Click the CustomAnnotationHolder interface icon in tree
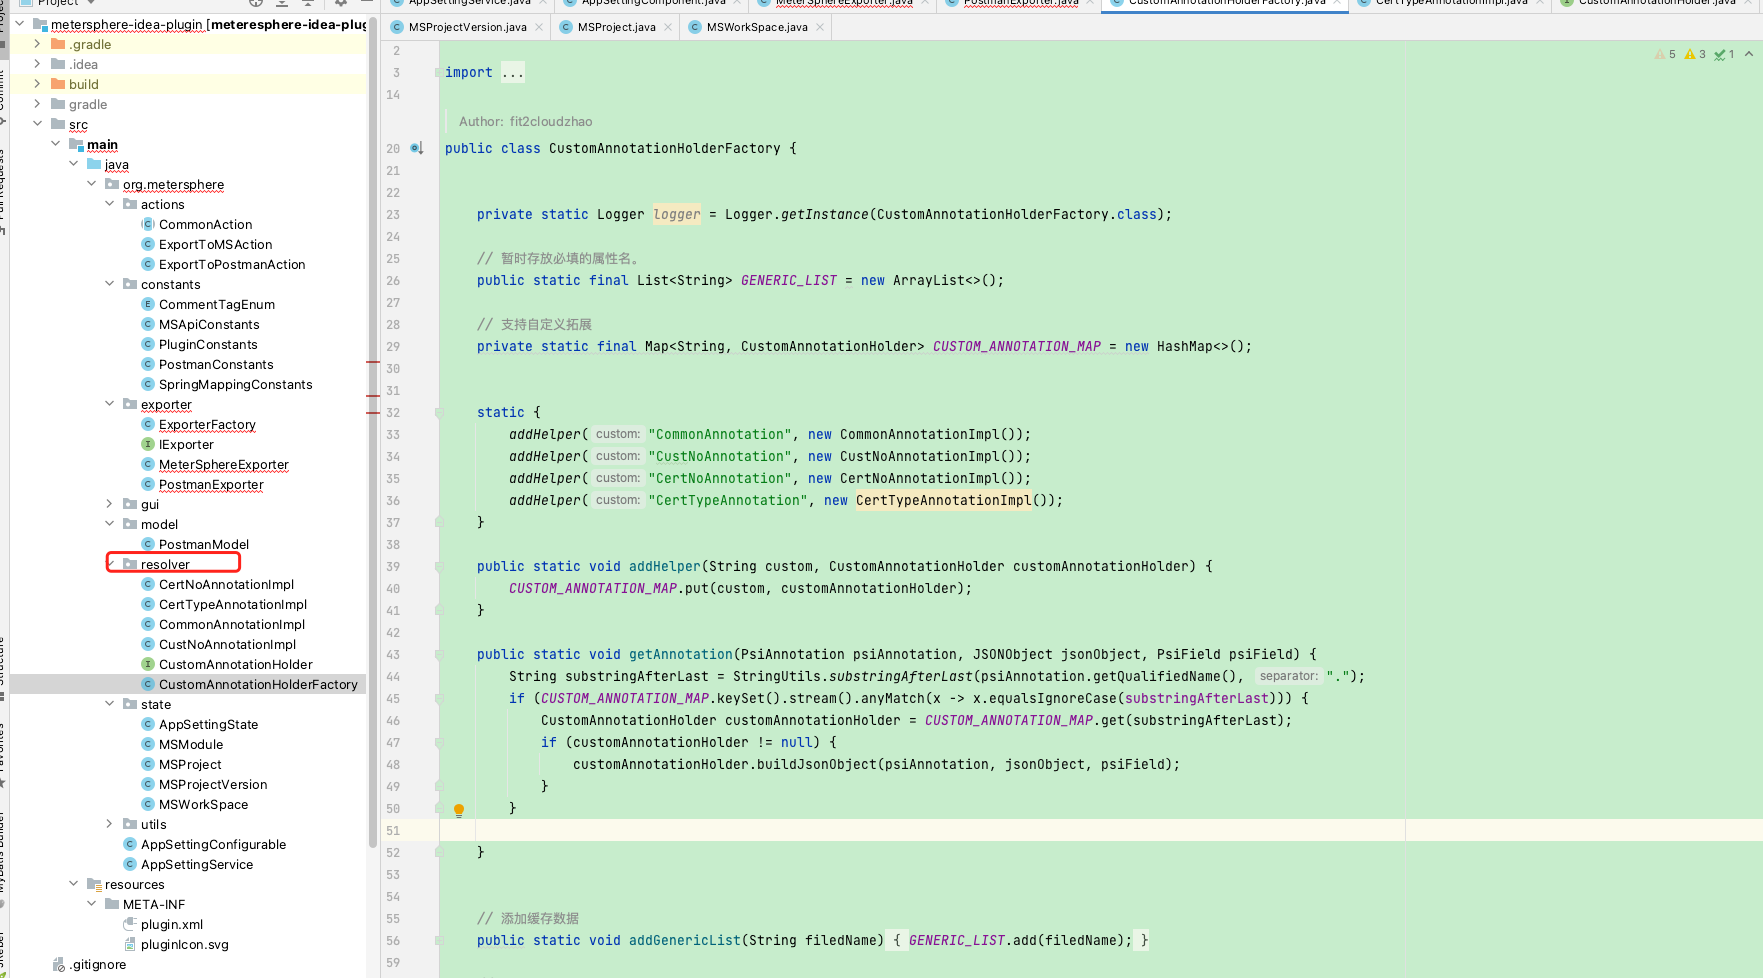 tap(148, 664)
